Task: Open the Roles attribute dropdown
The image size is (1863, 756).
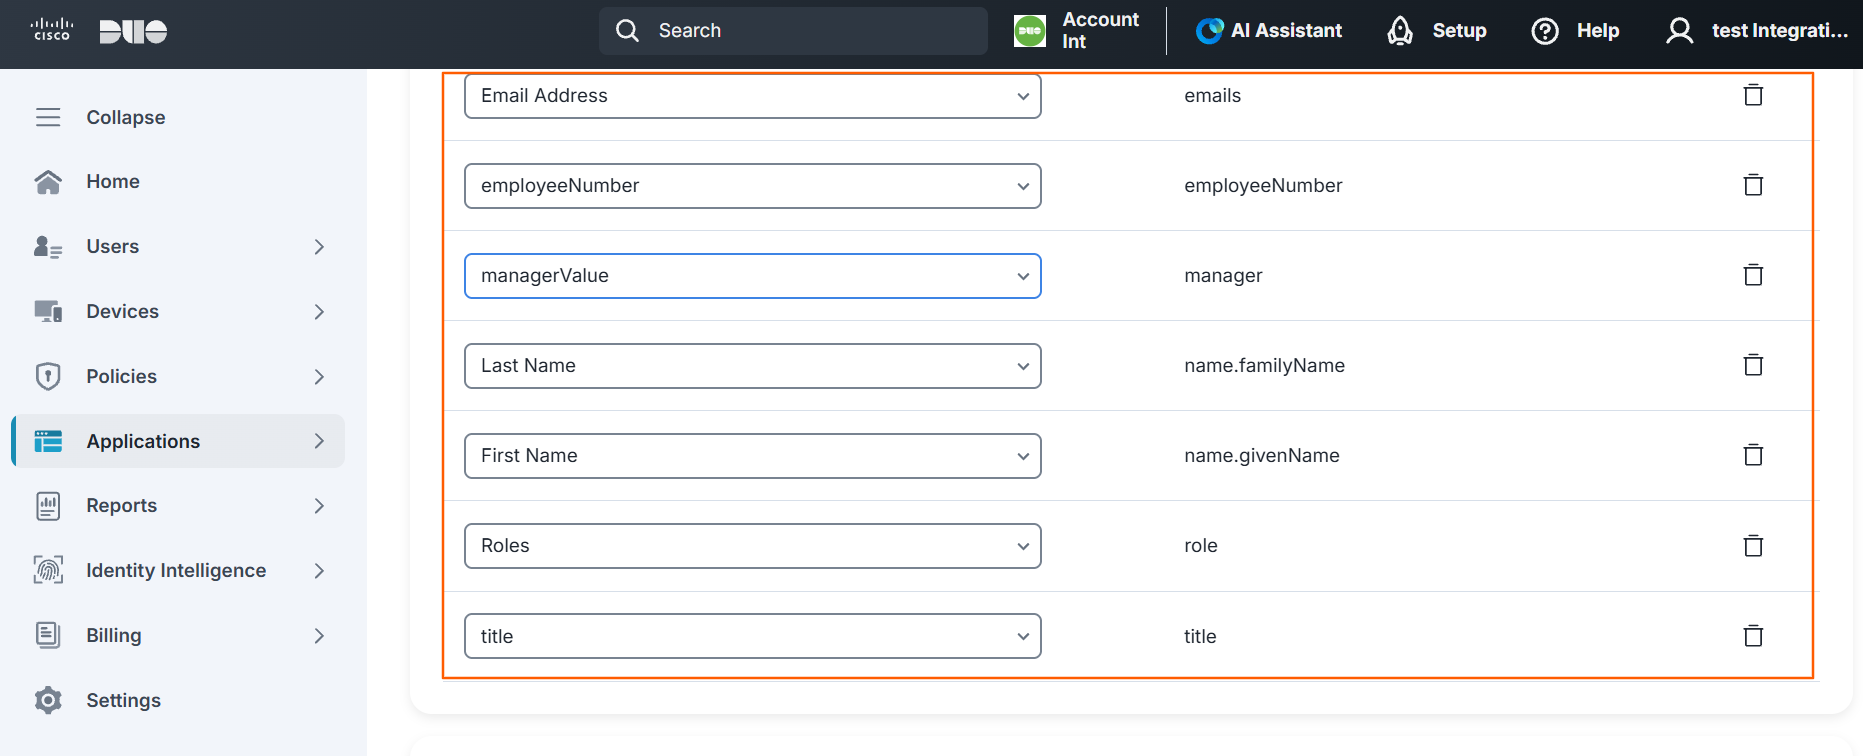Action: 753,546
